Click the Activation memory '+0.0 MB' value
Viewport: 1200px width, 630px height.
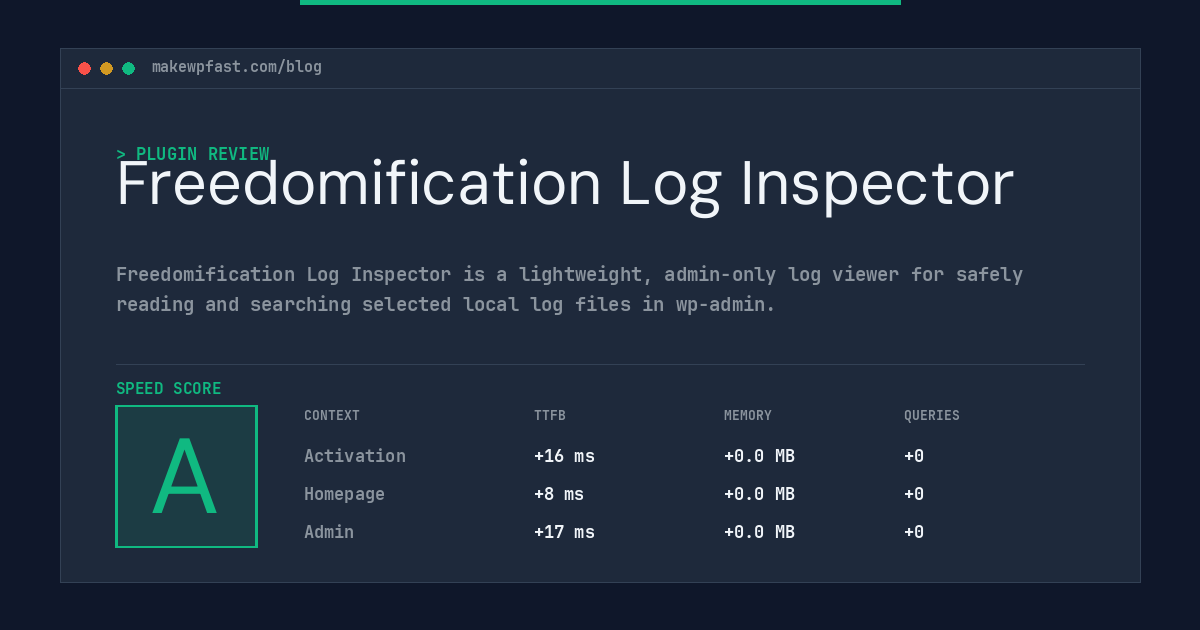[759, 456]
